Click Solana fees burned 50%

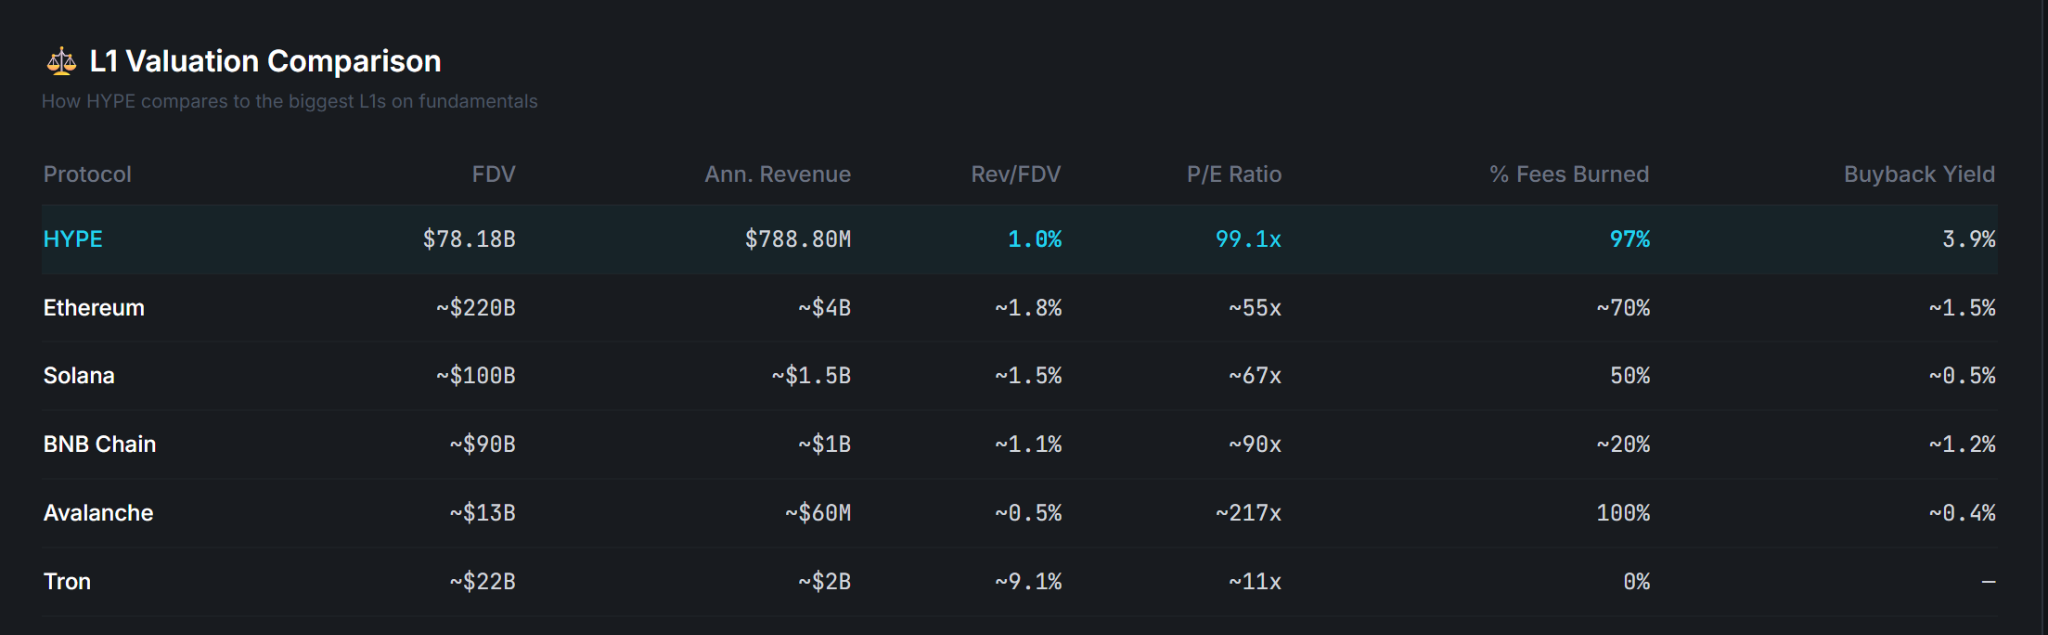tap(1630, 376)
